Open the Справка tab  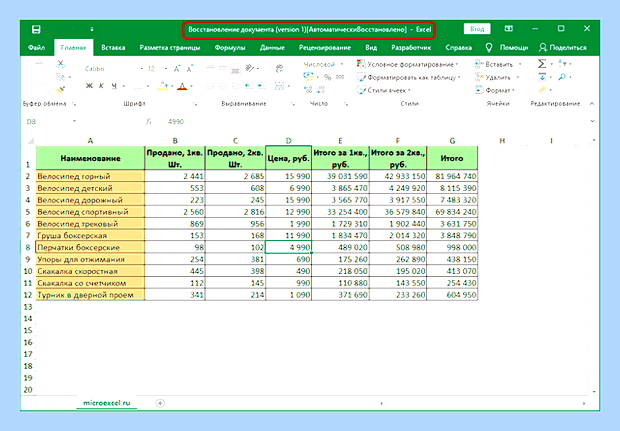[458, 47]
